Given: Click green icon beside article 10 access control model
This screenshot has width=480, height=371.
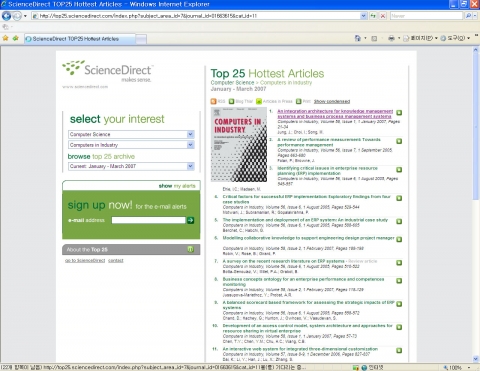Looking at the screenshot, I should pos(399,327).
